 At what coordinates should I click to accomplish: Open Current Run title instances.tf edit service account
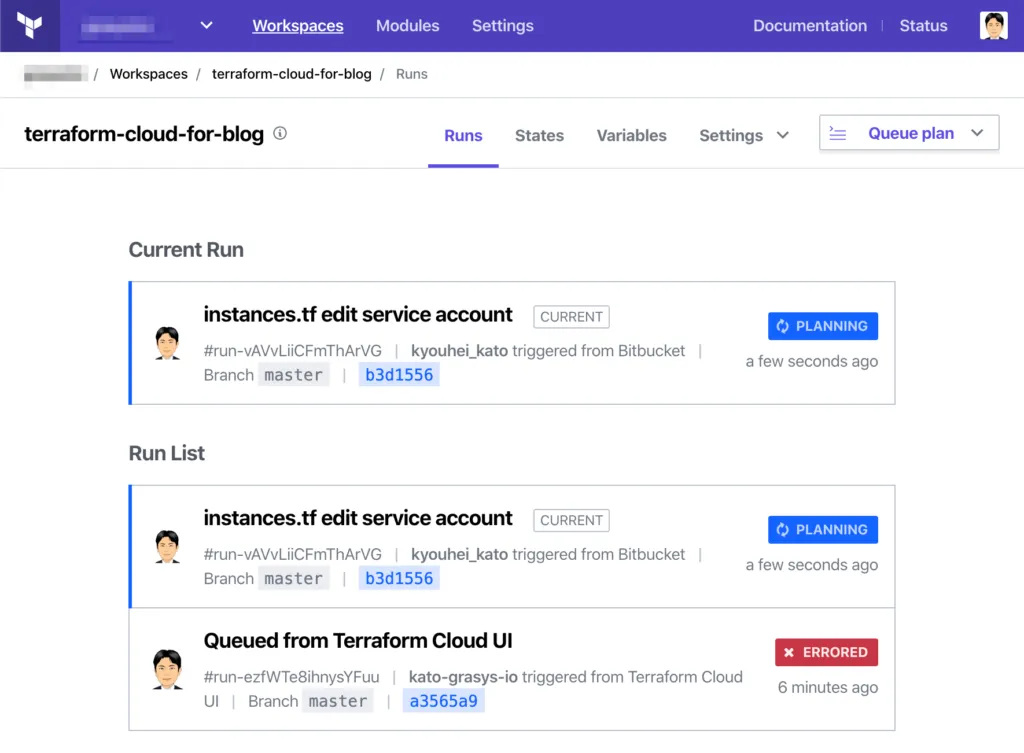pos(358,314)
